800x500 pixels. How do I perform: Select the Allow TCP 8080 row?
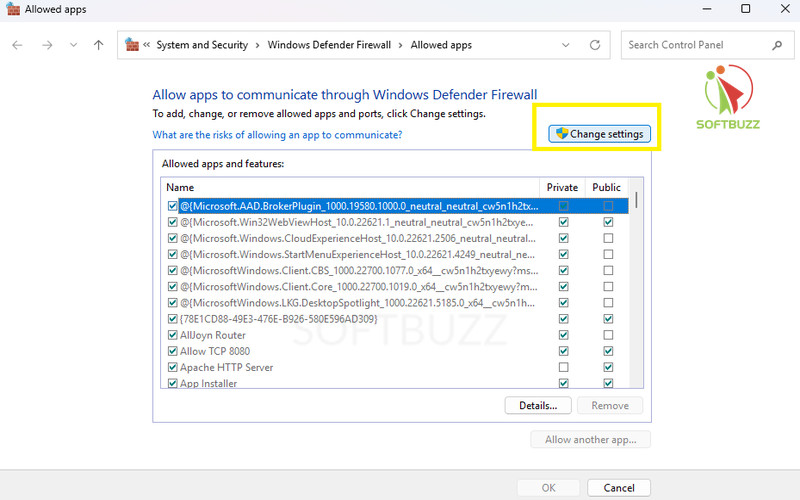pos(395,351)
